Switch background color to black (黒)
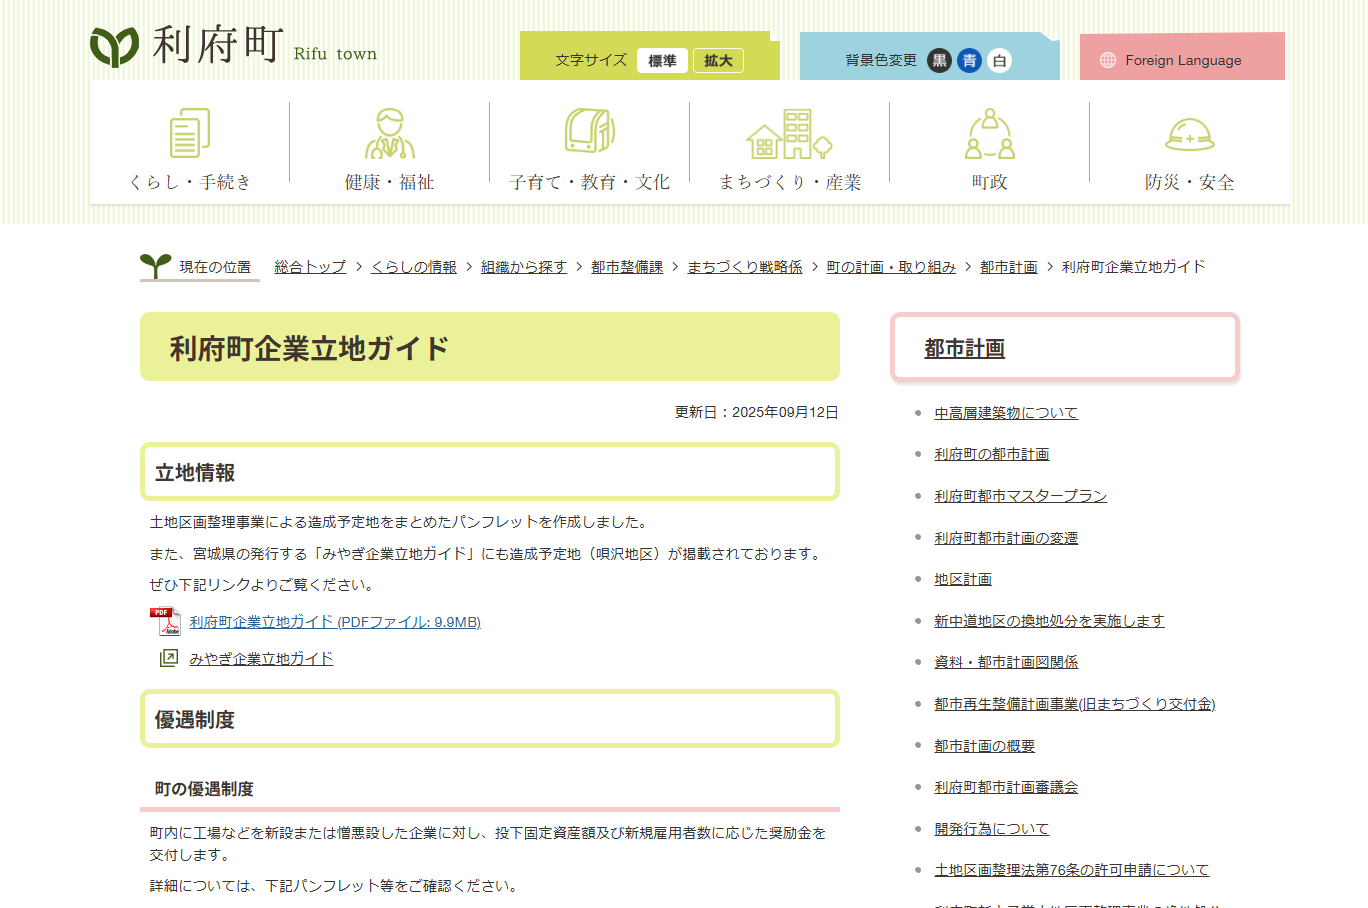 pos(939,60)
